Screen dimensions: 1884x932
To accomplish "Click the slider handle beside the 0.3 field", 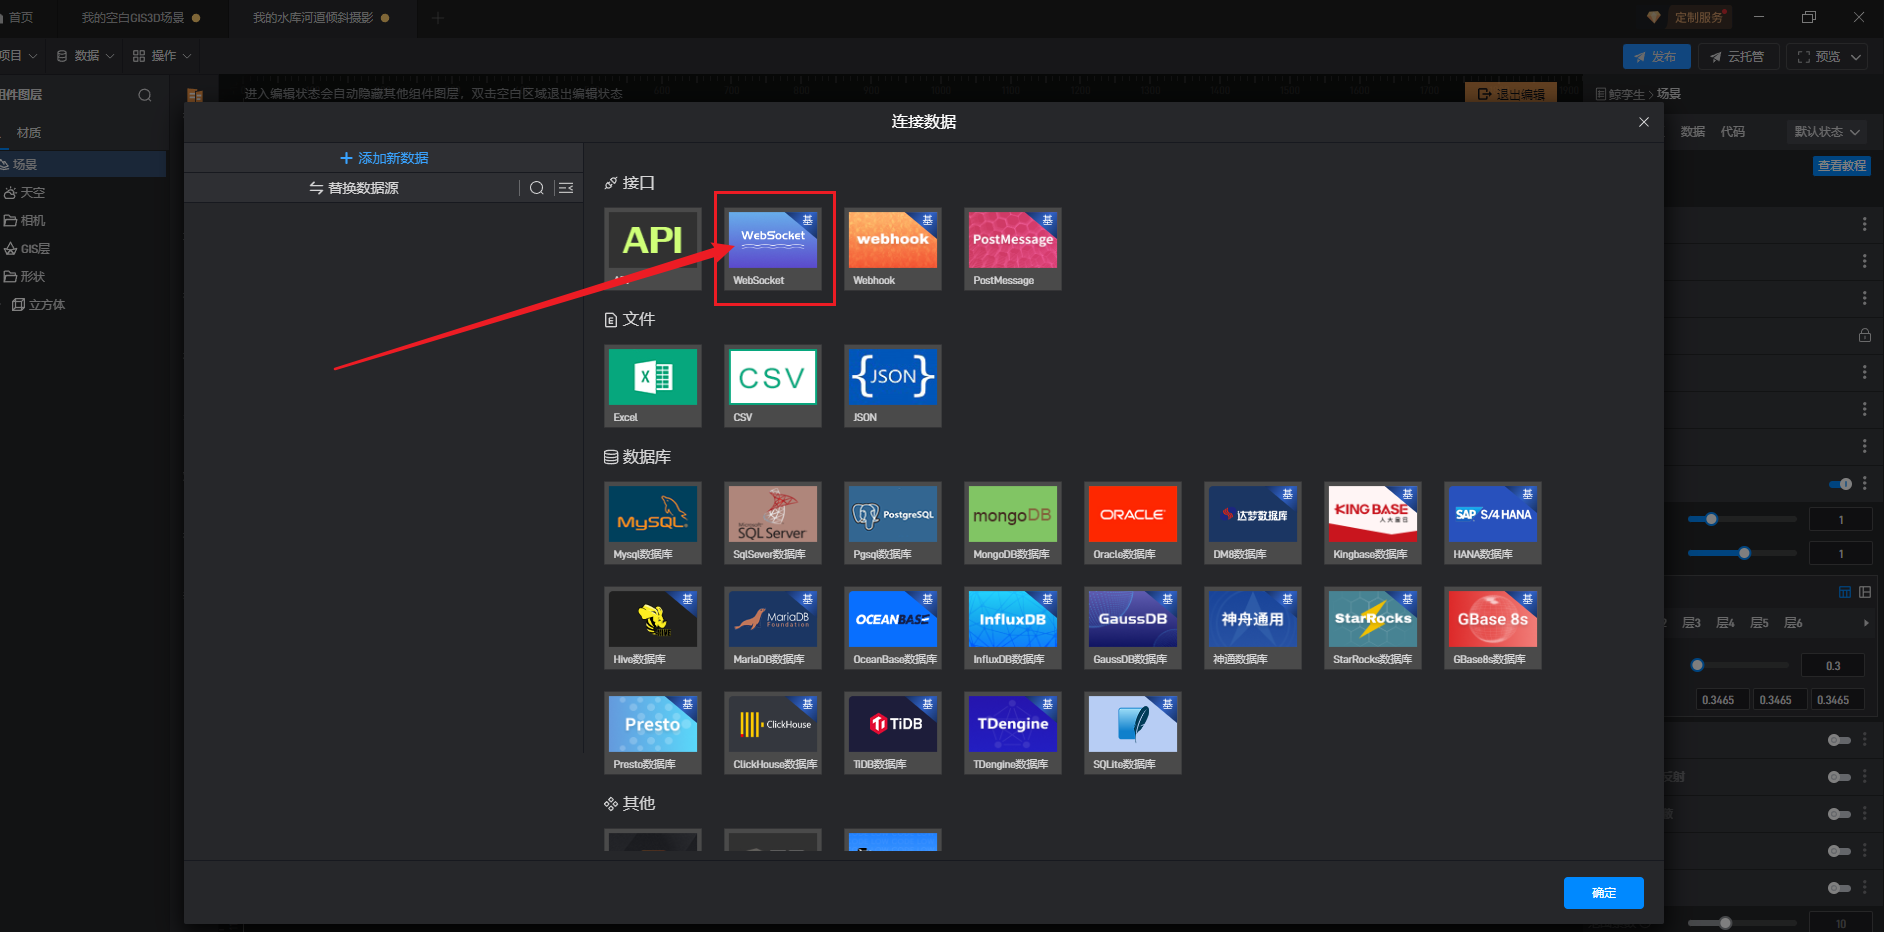I will point(1697,665).
